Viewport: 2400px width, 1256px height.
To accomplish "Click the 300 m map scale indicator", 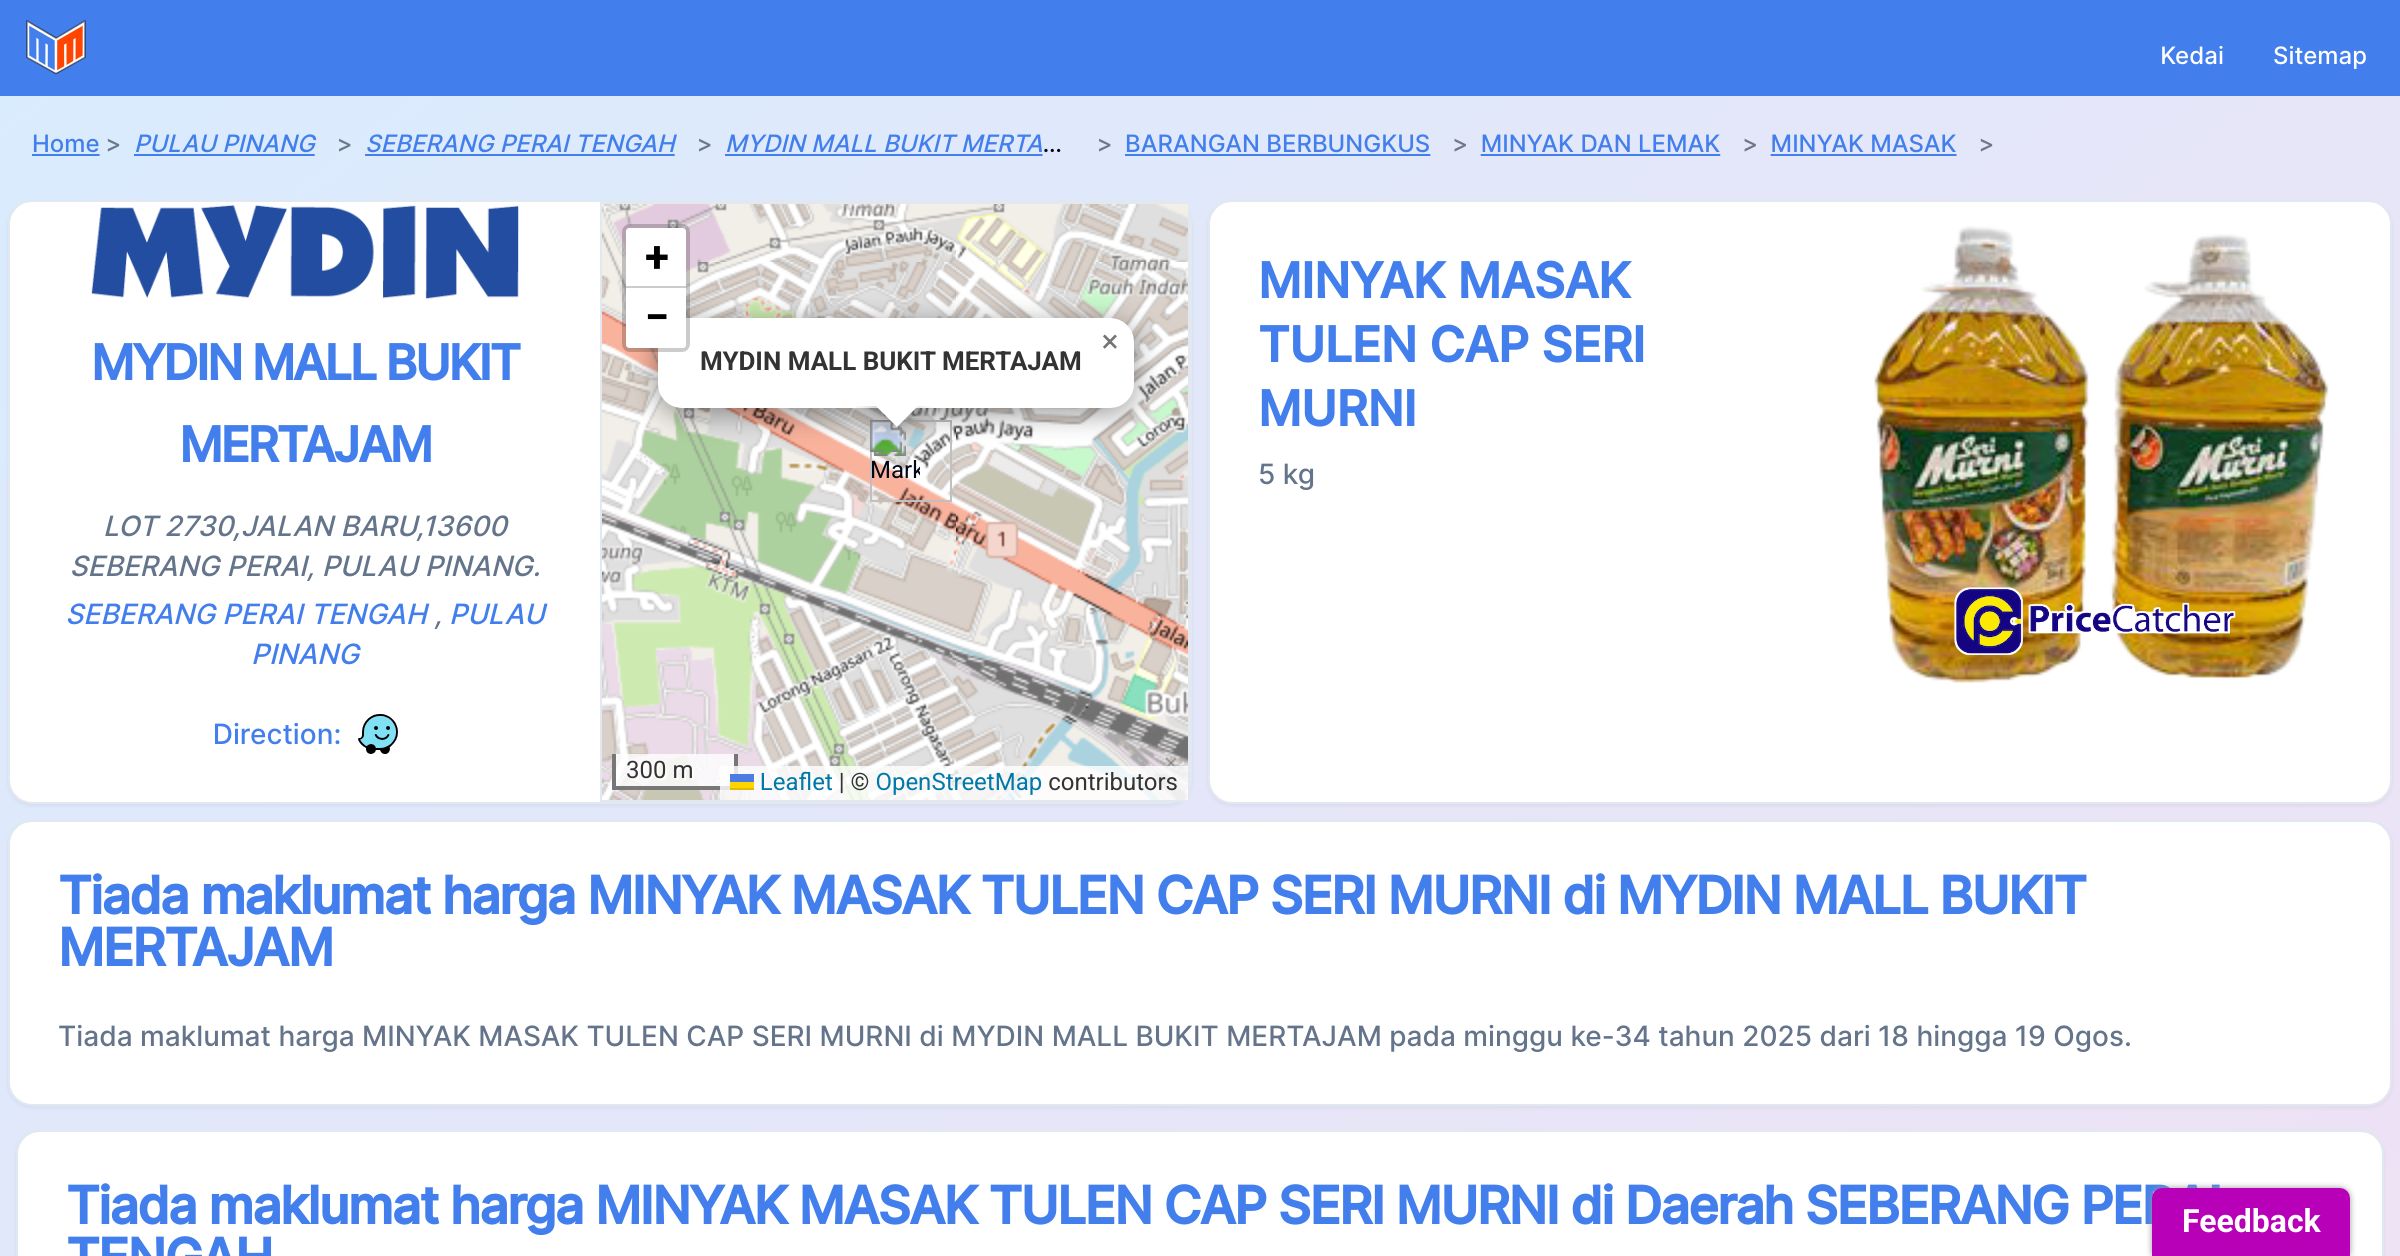I will (x=674, y=770).
